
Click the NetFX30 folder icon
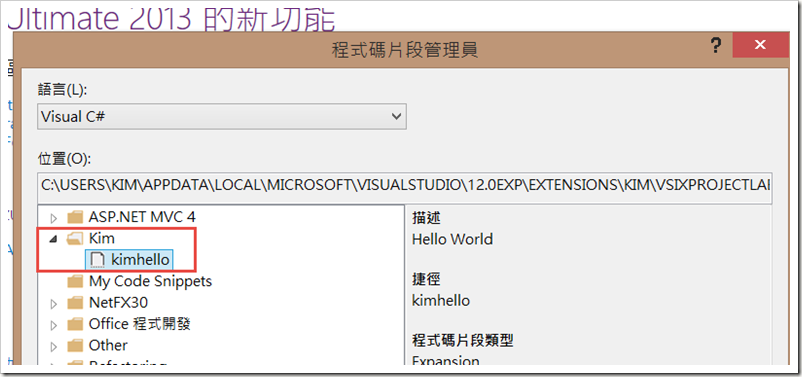tap(75, 303)
